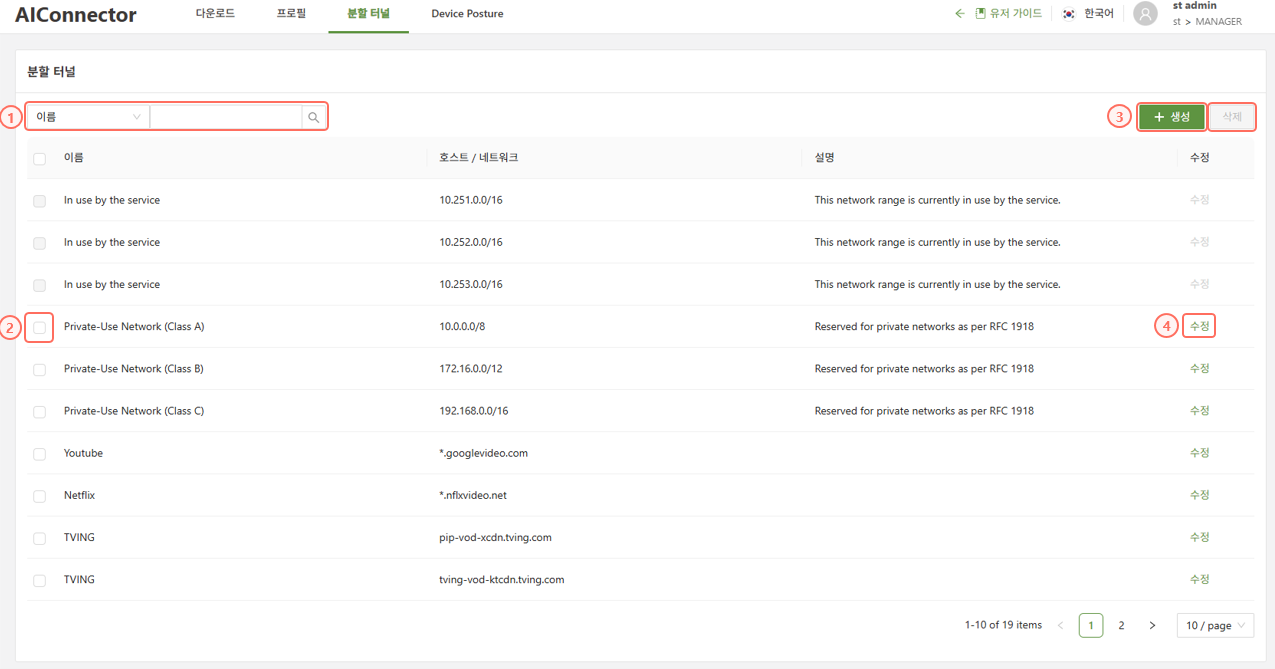1275x669 pixels.
Task: Open the 한국어 language selector
Action: click(x=1098, y=14)
